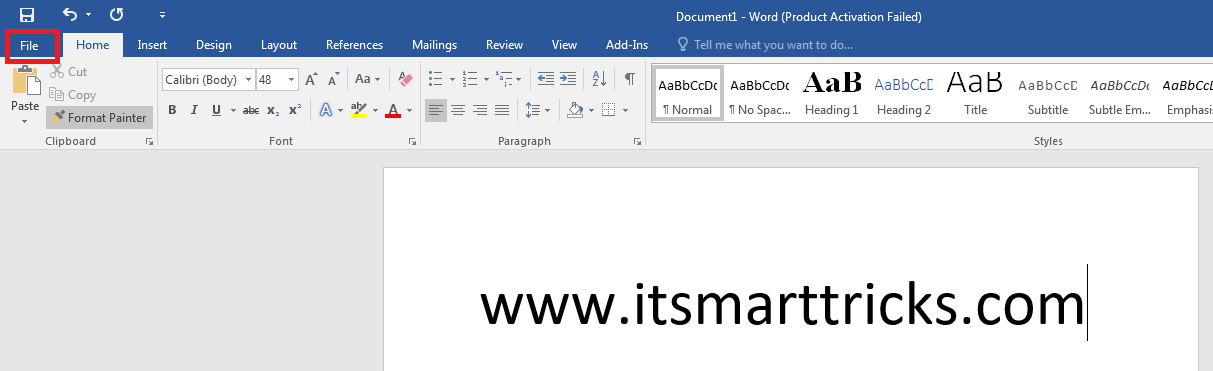Screen dimensions: 1213x371
Task: Increase paragraph indent
Action: (568, 79)
